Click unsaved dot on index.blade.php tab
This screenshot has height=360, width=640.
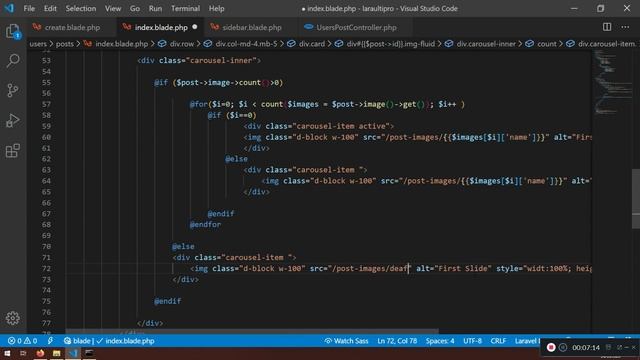195,27
